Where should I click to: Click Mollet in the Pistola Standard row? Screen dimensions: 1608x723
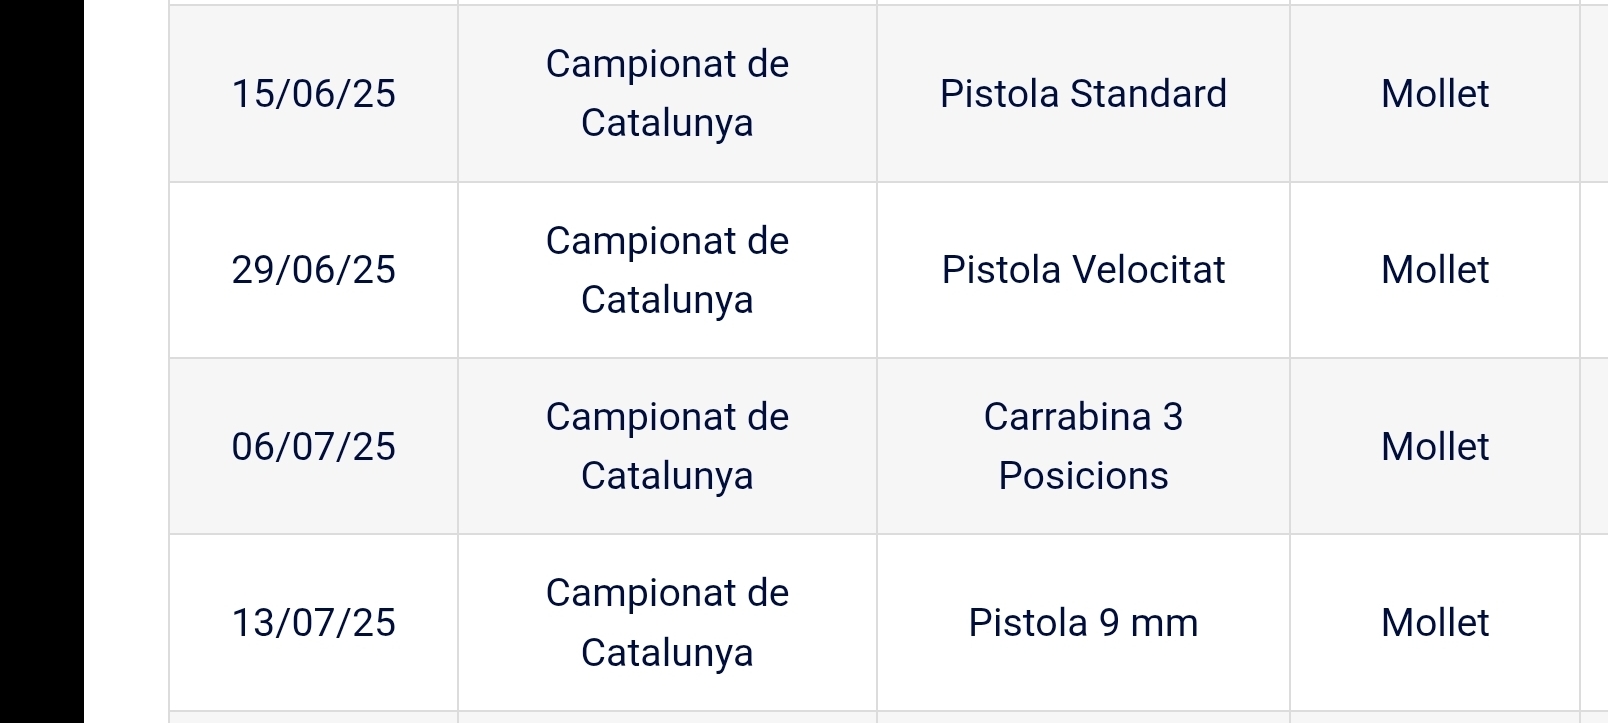1434,94
